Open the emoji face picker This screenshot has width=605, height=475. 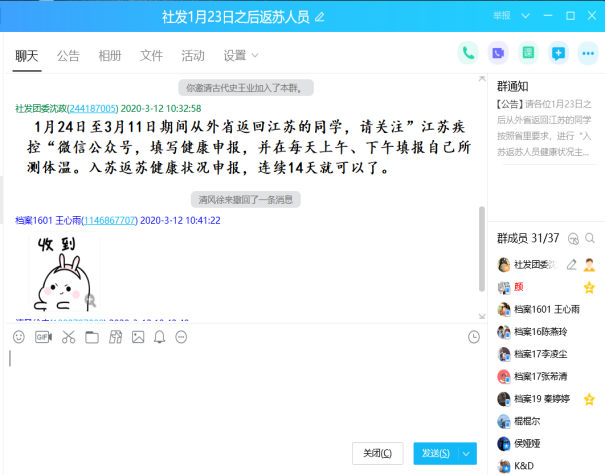pos(19,337)
